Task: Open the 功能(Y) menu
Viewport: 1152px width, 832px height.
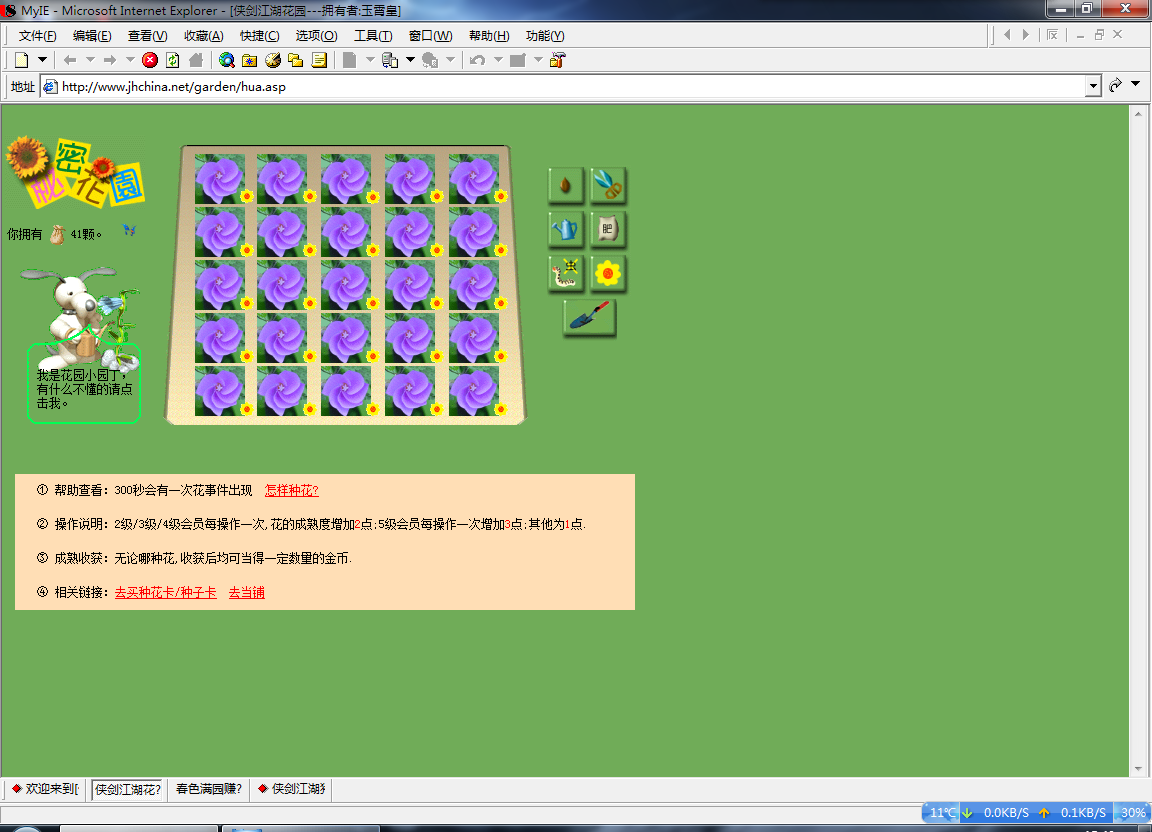Action: click(x=545, y=36)
